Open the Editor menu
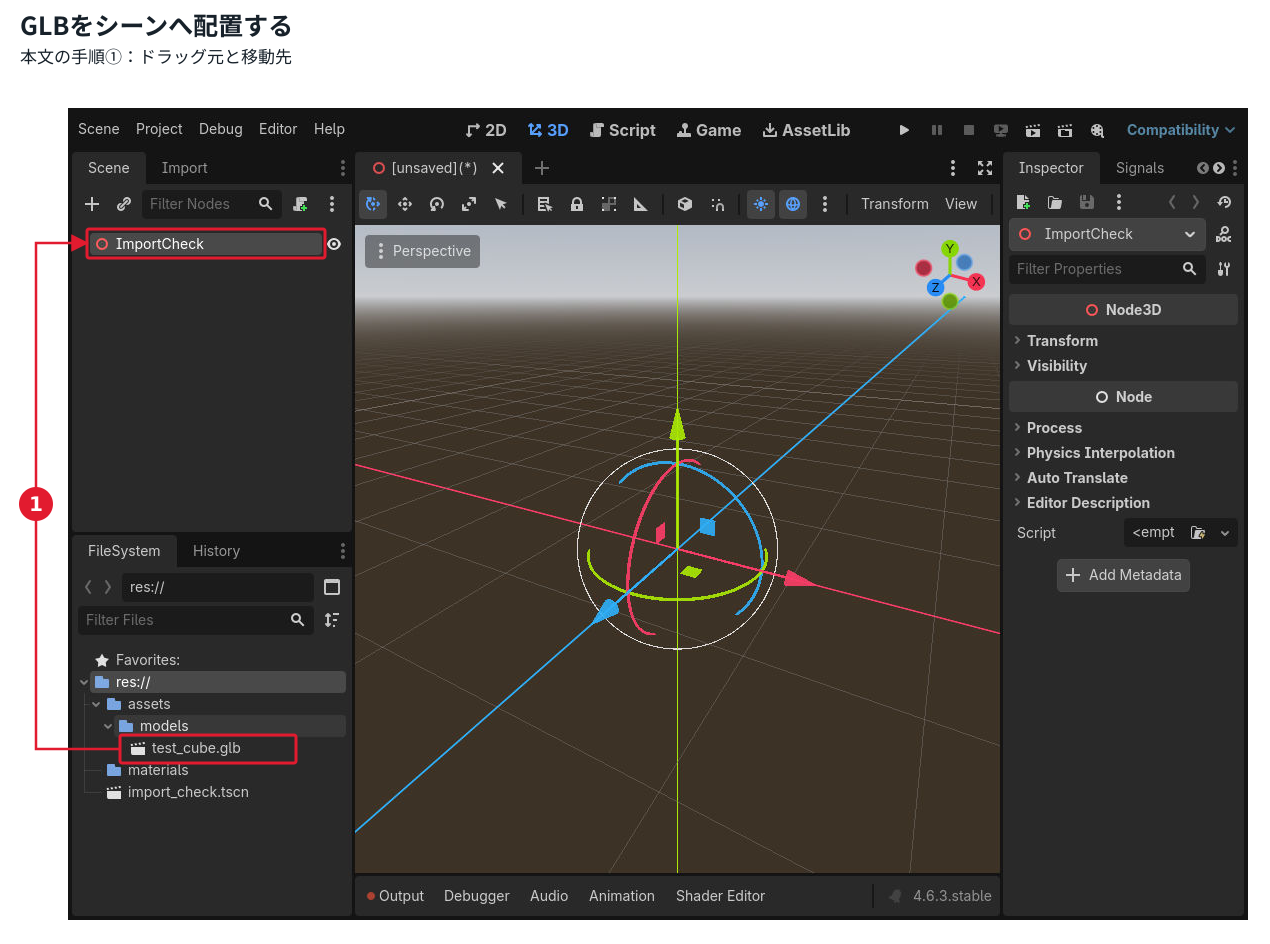 click(278, 129)
